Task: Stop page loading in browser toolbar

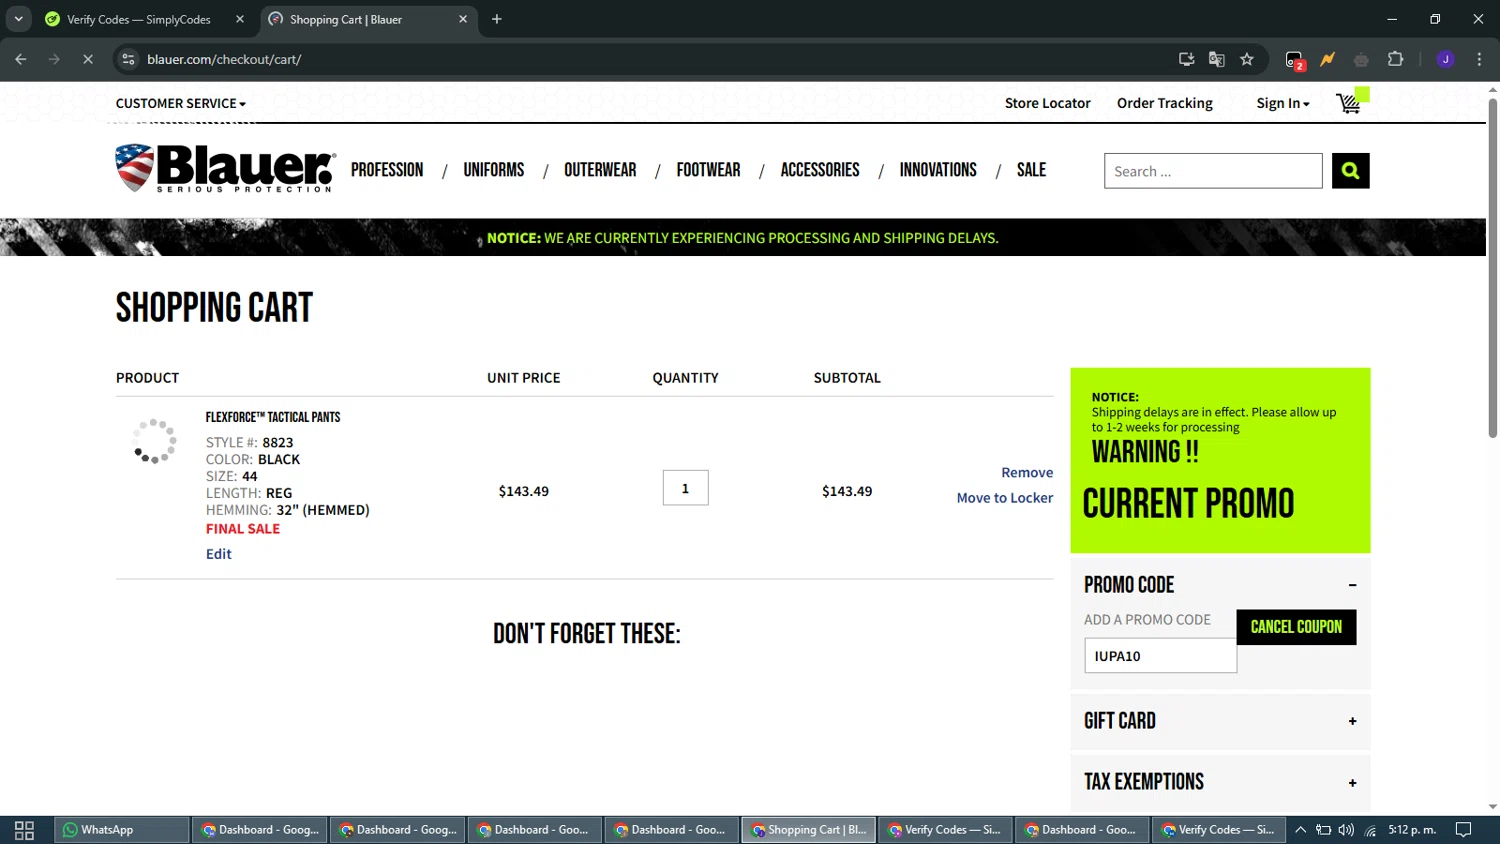Action: pyautogui.click(x=88, y=59)
